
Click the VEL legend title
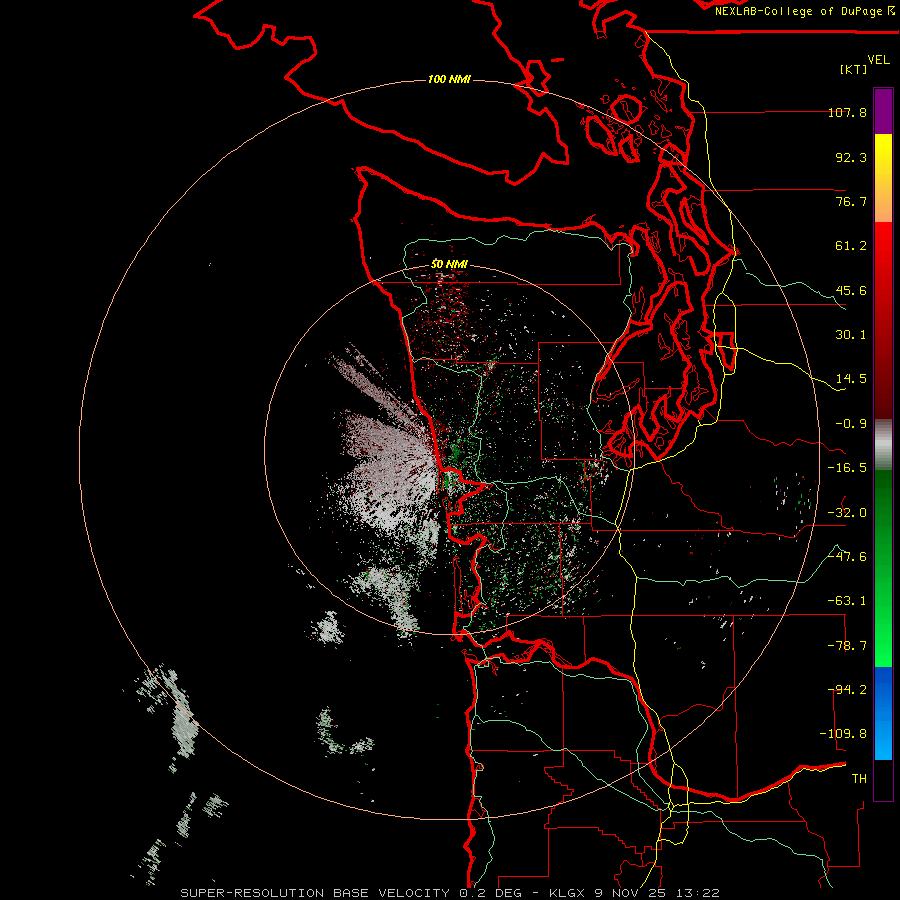click(x=879, y=60)
